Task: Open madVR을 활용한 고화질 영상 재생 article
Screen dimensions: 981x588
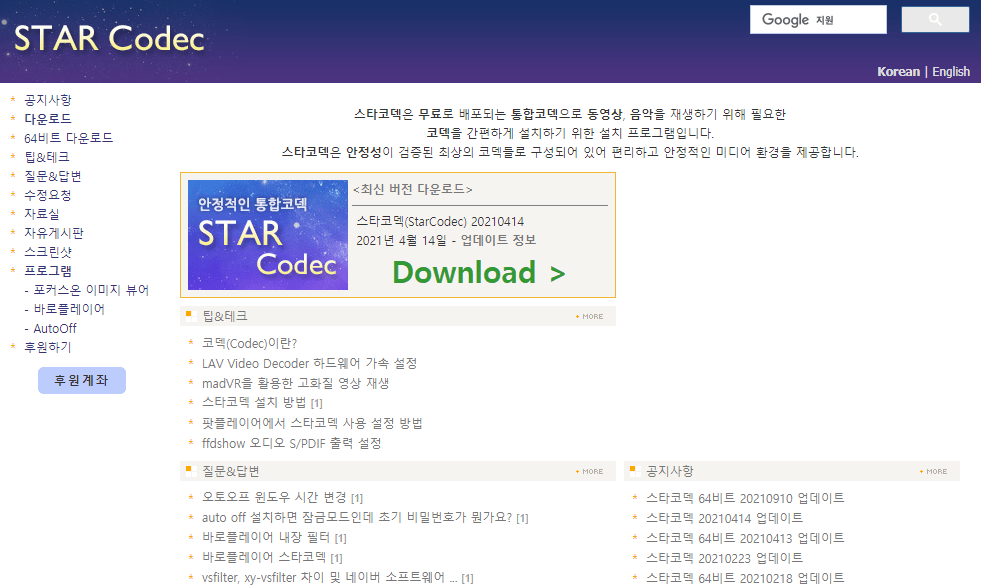Action: pos(295,383)
